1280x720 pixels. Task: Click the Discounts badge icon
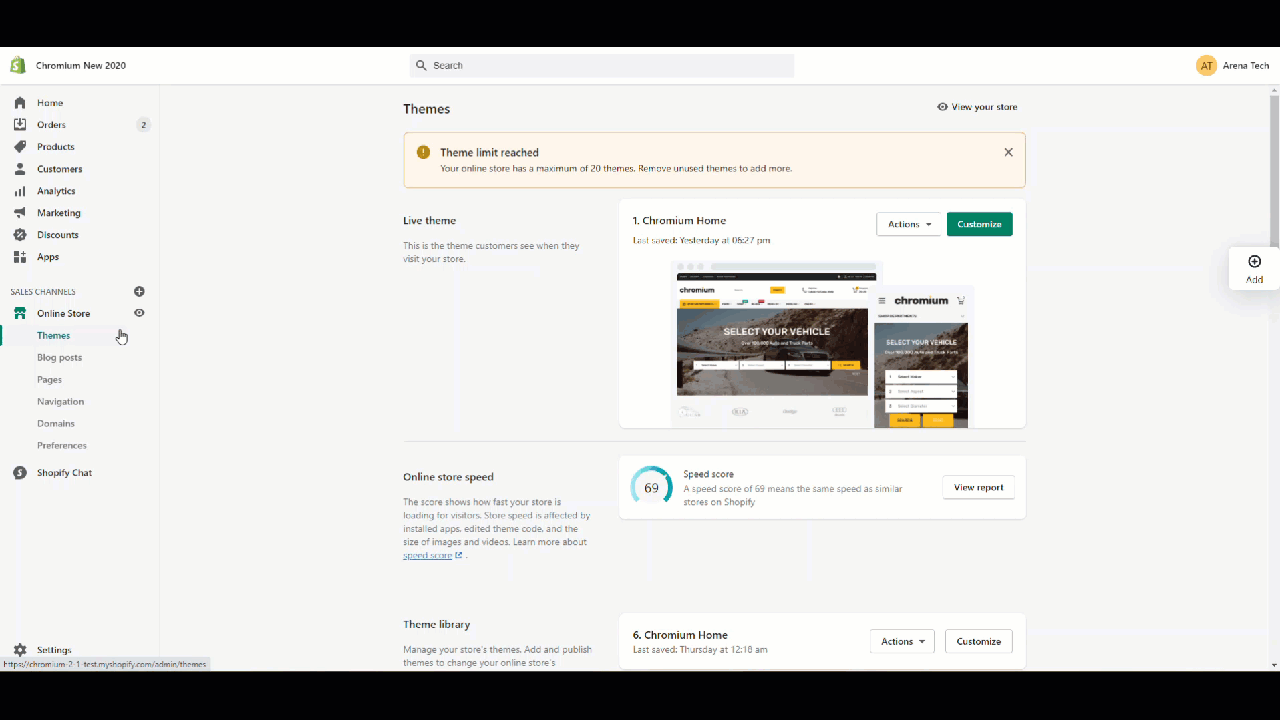click(20, 235)
